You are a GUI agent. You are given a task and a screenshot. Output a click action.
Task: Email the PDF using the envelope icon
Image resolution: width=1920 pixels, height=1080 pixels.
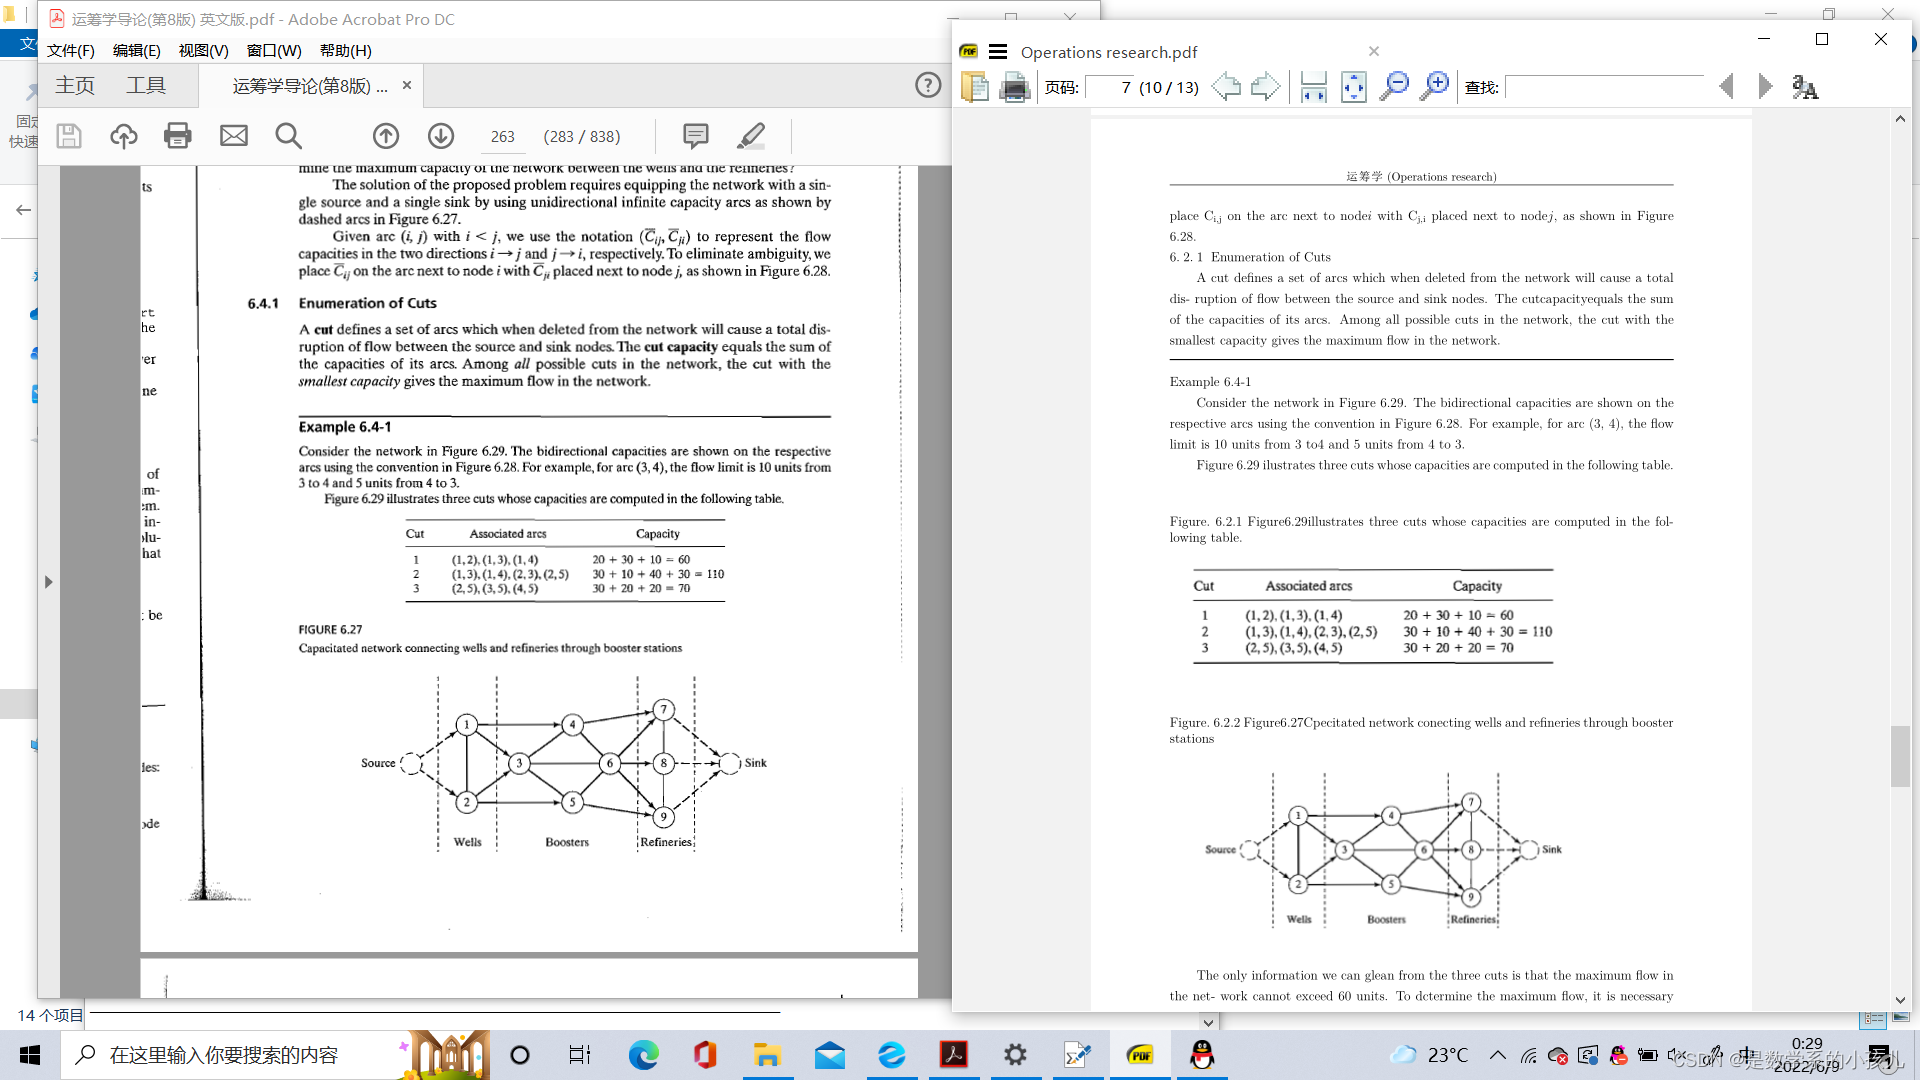tap(233, 135)
